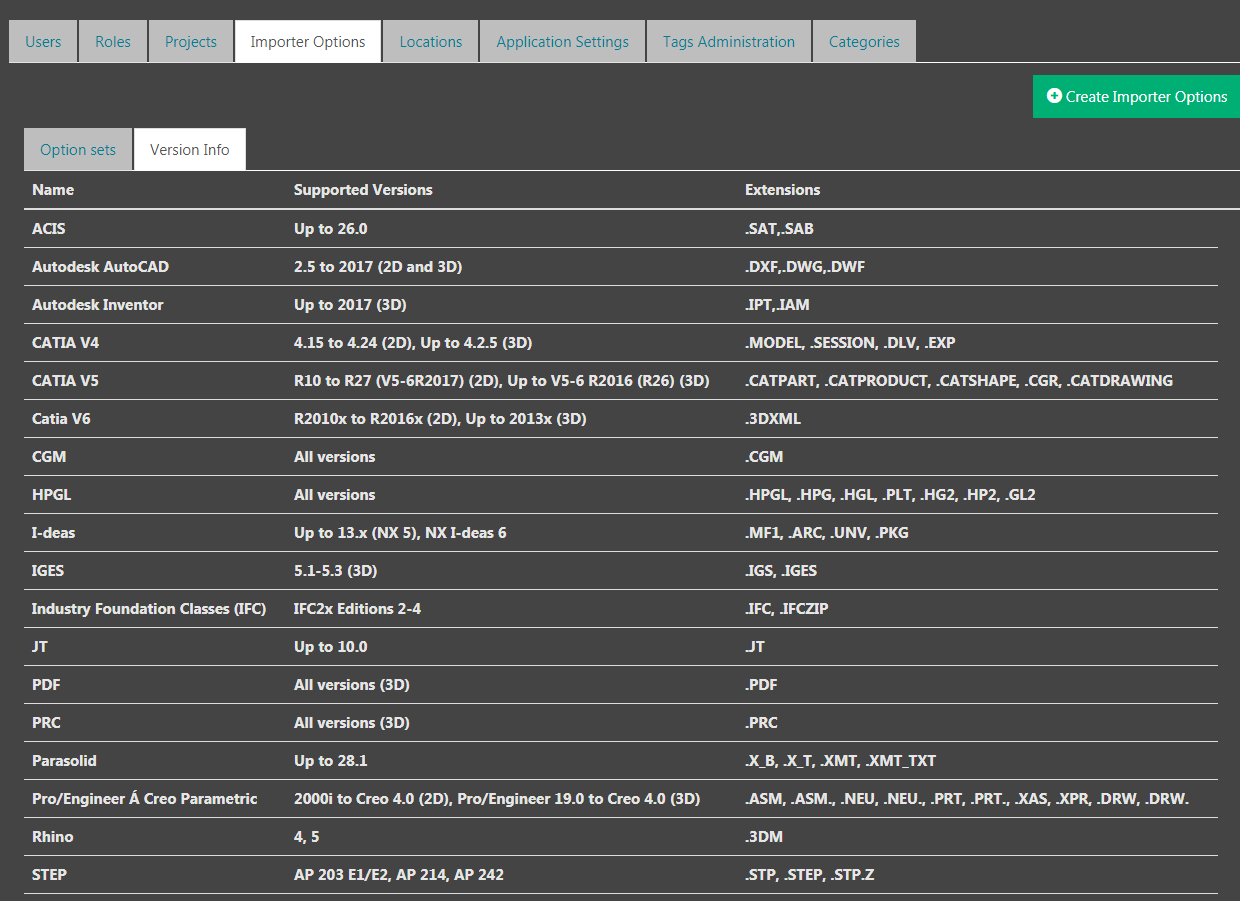Select the Version Info sub-tab

(x=190, y=150)
